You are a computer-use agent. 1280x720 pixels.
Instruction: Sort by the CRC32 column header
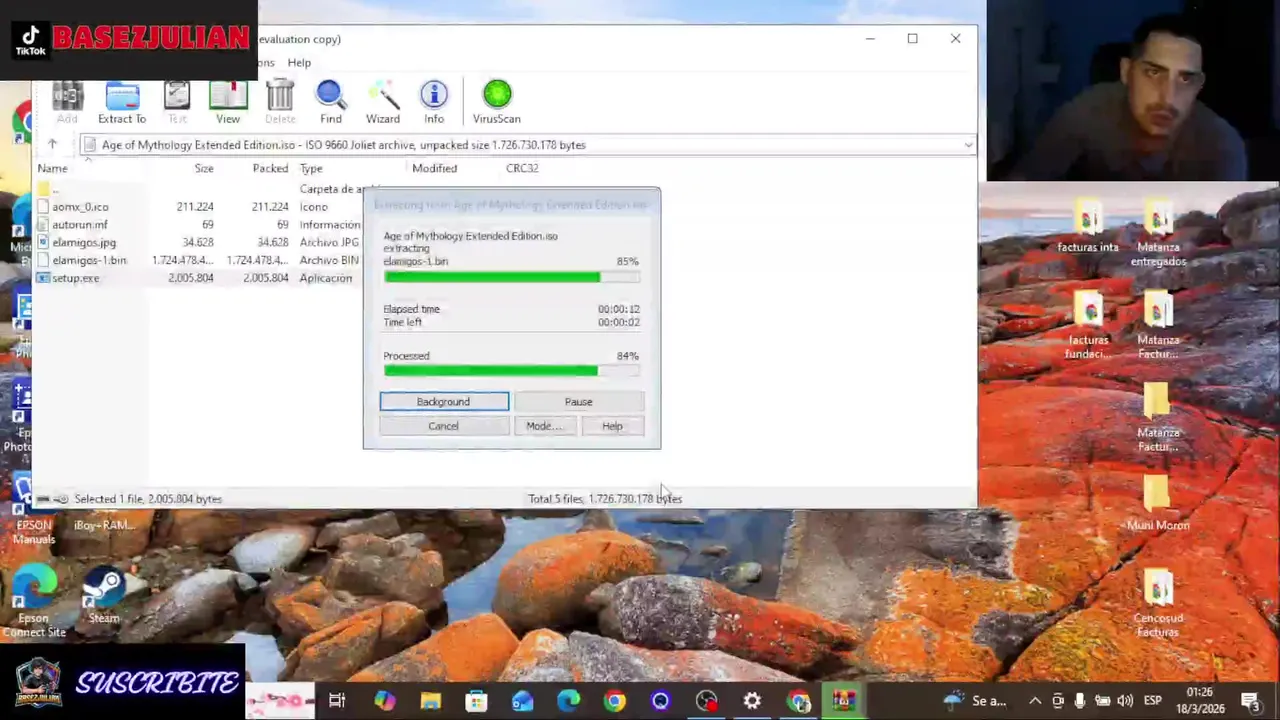click(x=522, y=168)
